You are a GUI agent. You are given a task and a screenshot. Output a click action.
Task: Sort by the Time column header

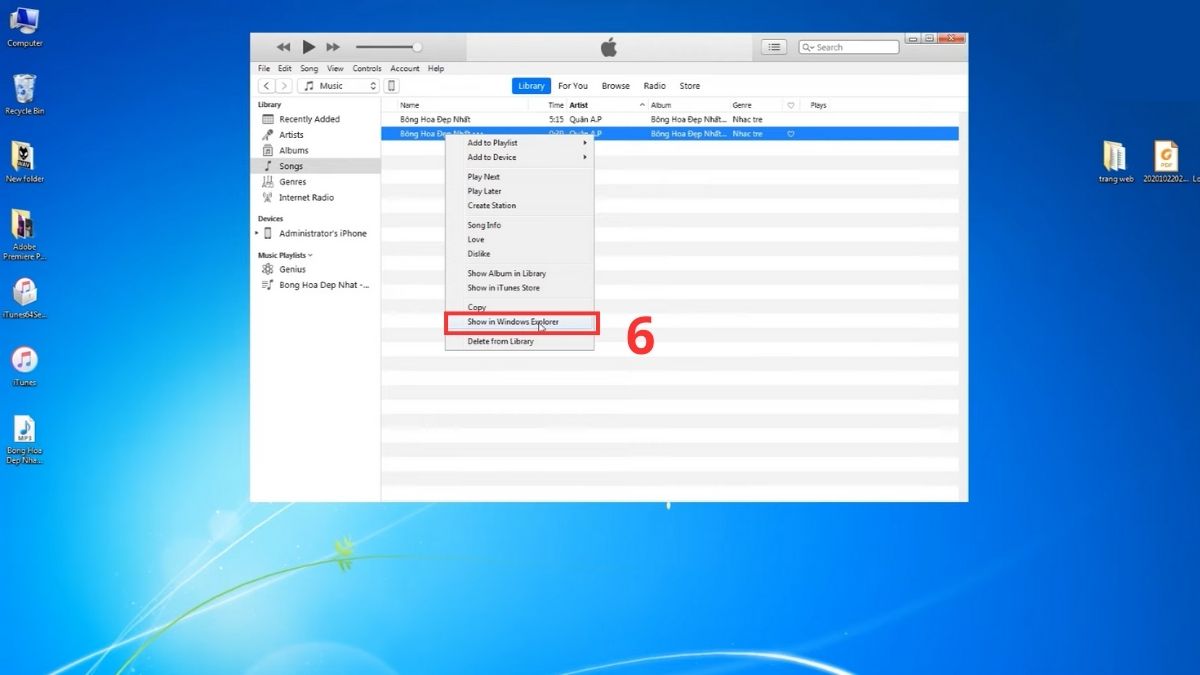point(555,105)
